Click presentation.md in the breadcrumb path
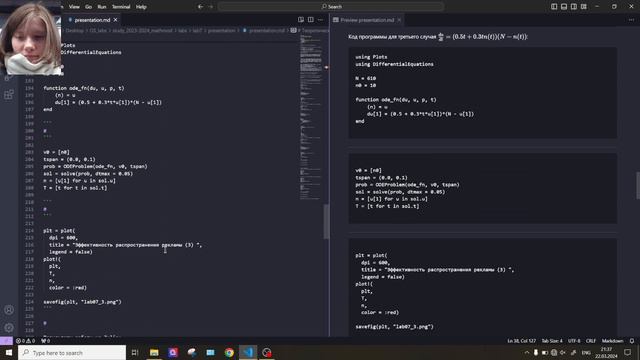The image size is (640, 360). click(267, 31)
